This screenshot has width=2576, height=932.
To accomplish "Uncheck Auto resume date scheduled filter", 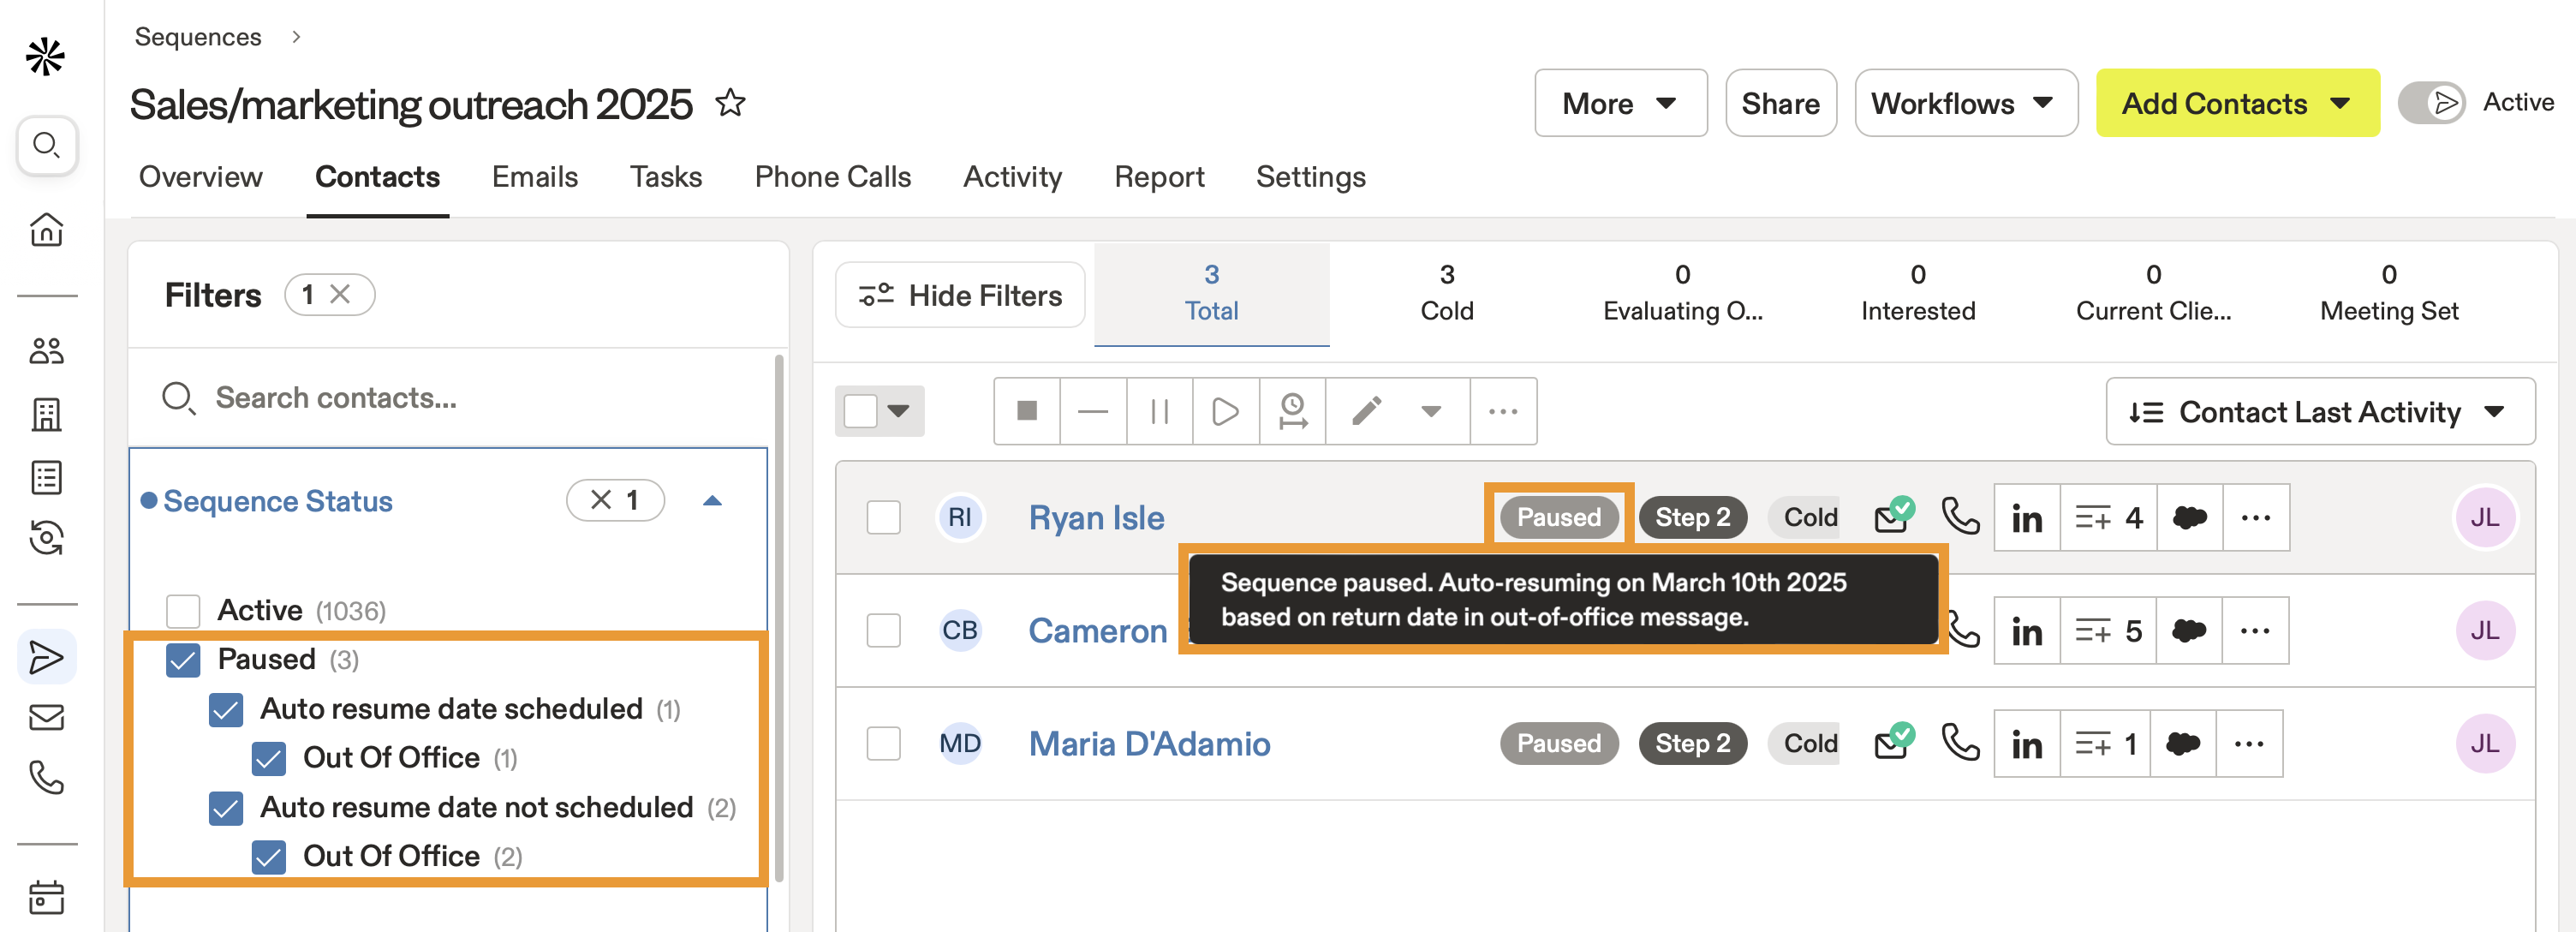I will (226, 709).
